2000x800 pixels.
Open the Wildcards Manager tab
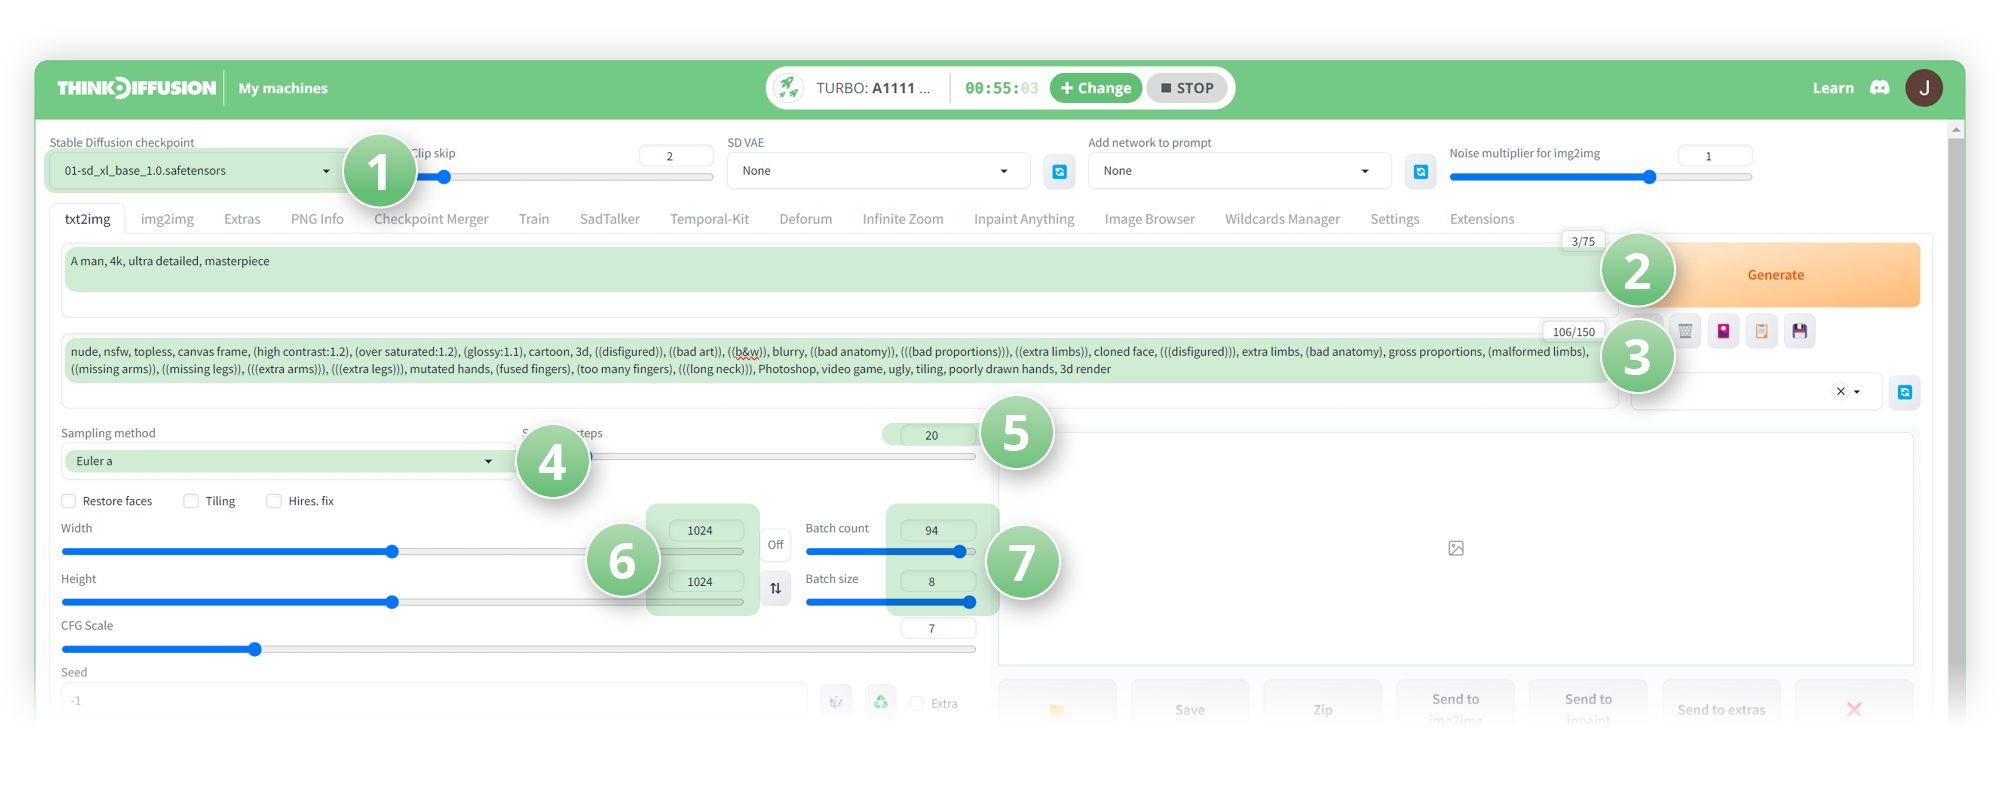point(1283,219)
